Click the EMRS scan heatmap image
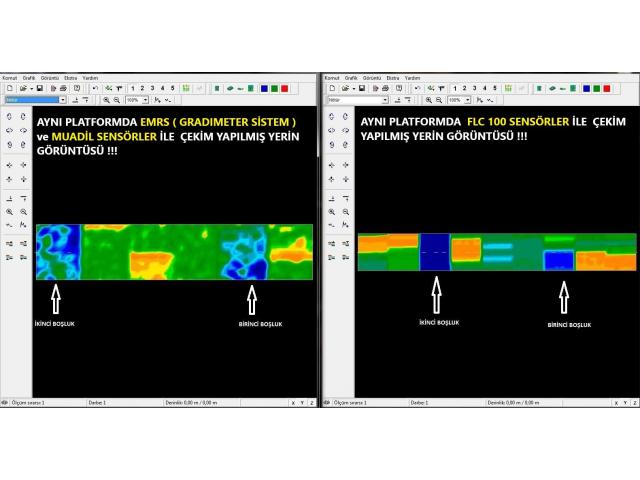Screen dimensions: 640x480 click(174, 251)
